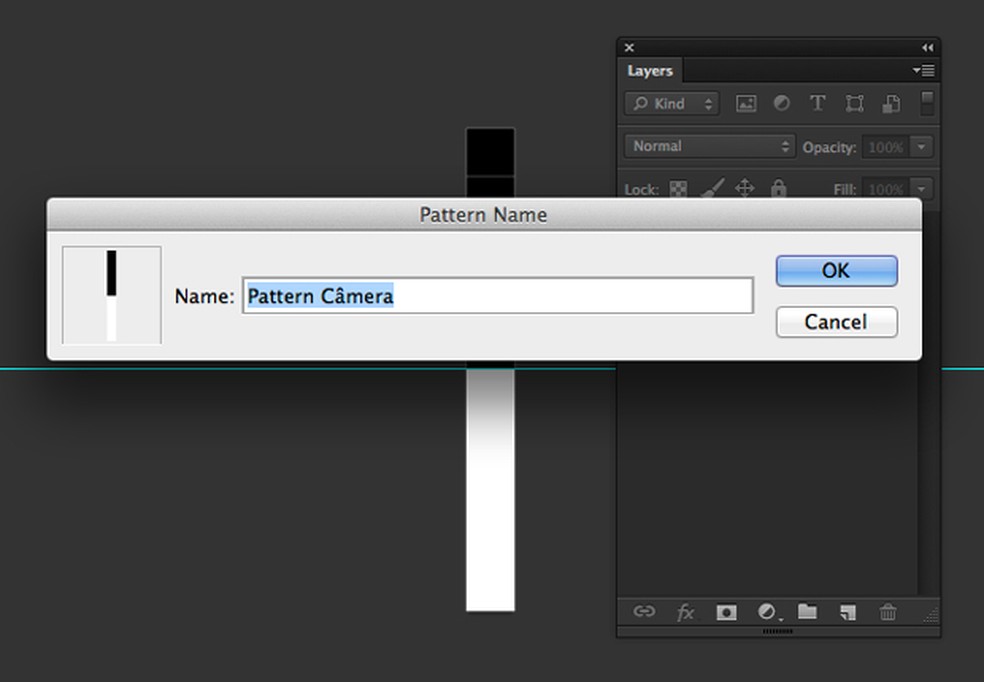Click the Opacity value field

tap(885, 147)
